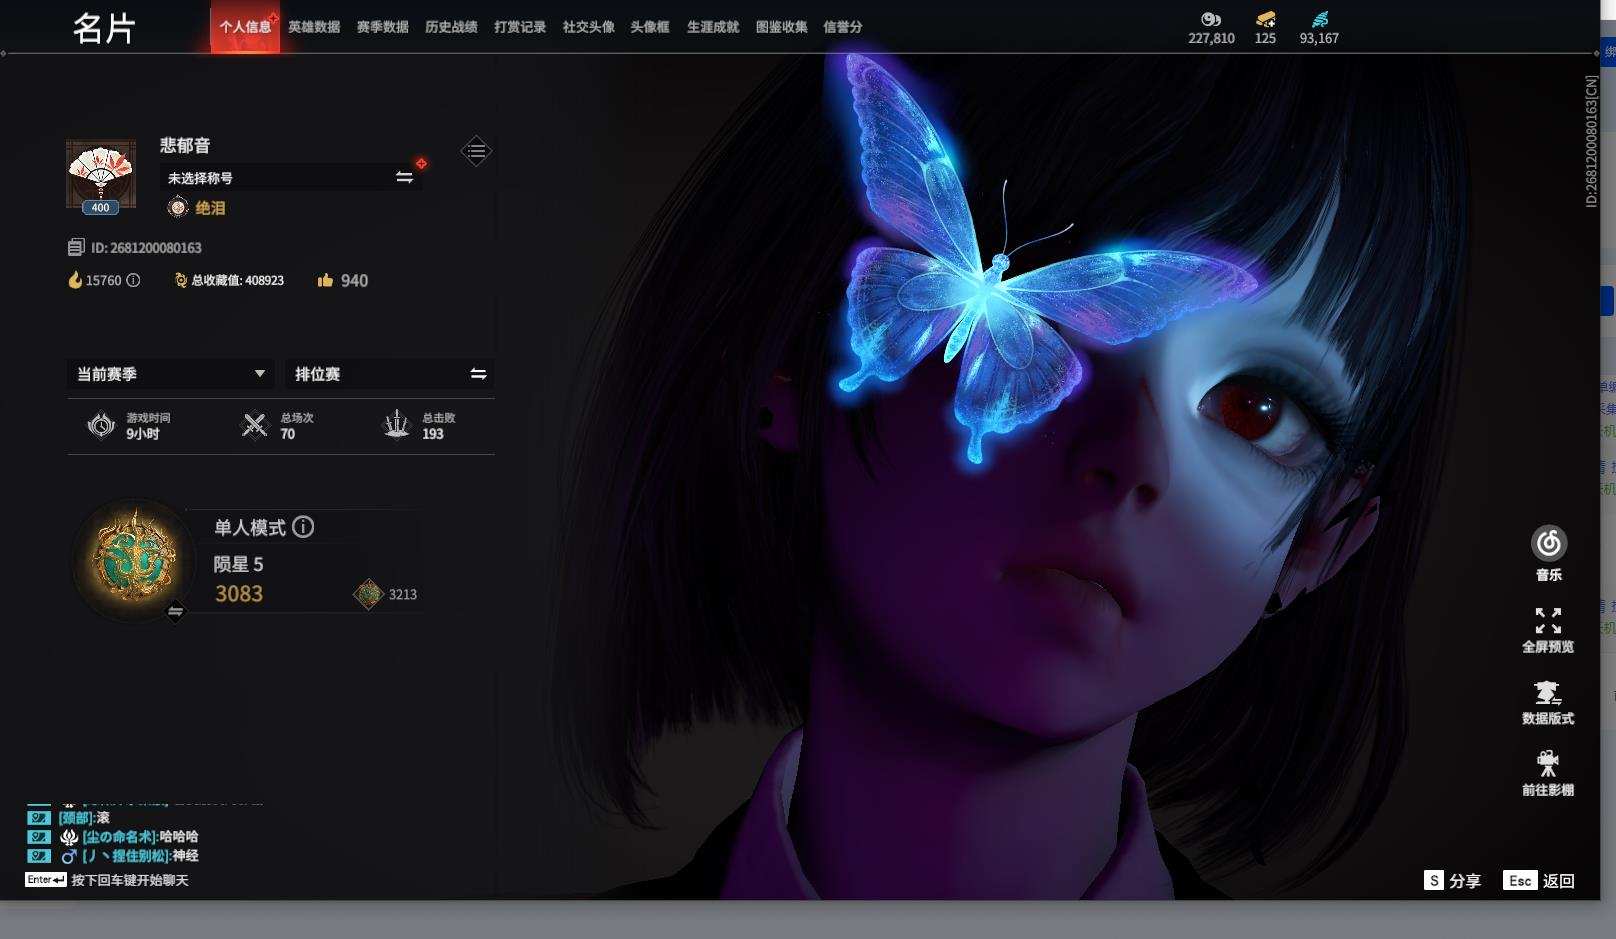
Task: Click the 总击败 defeats icon
Action: (x=397, y=424)
